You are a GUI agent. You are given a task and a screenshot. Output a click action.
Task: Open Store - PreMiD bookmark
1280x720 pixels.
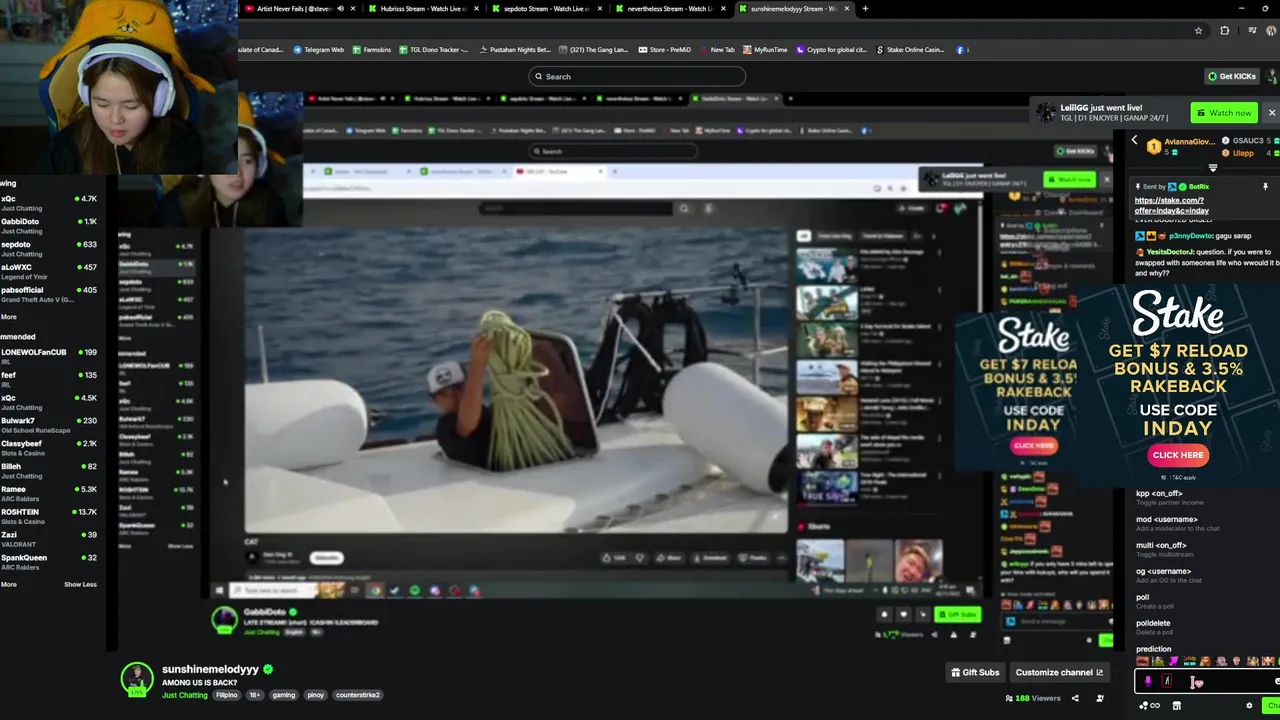663,50
